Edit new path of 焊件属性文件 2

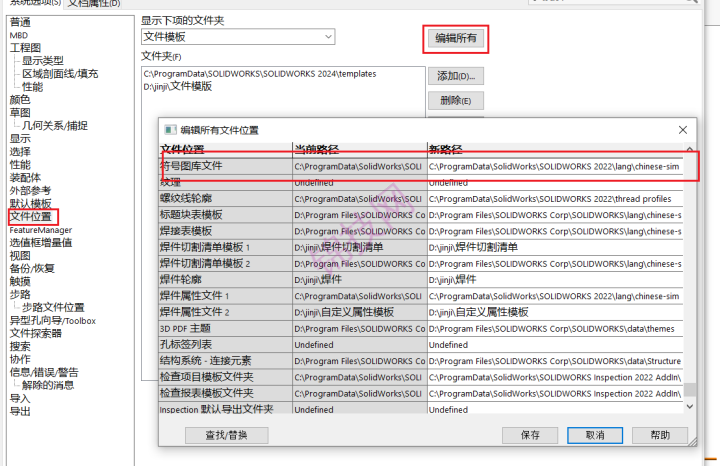[x=555, y=312]
